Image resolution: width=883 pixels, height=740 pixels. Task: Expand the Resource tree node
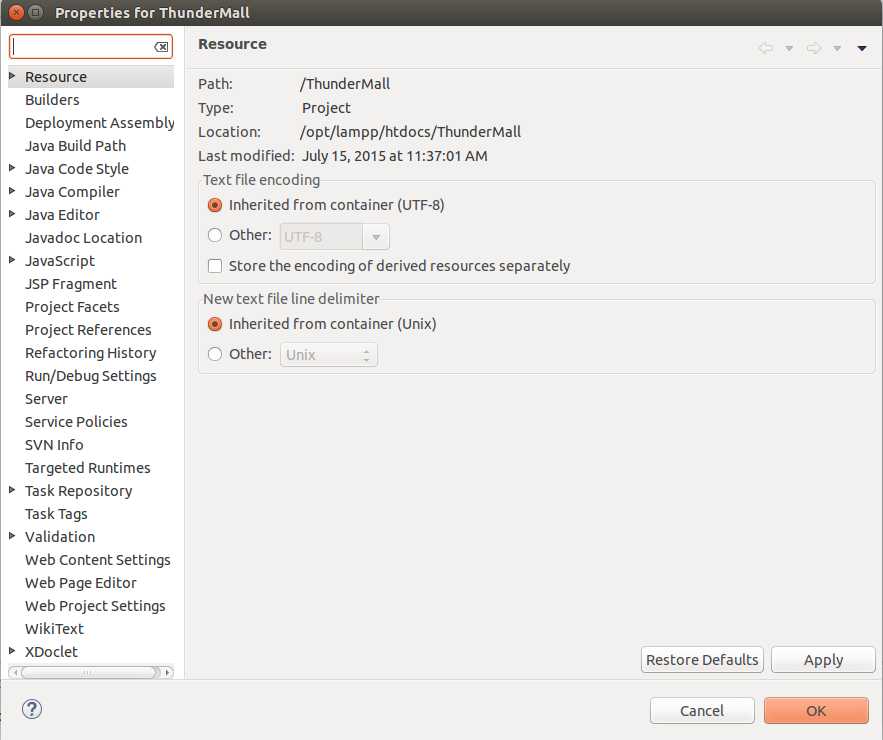coord(12,75)
